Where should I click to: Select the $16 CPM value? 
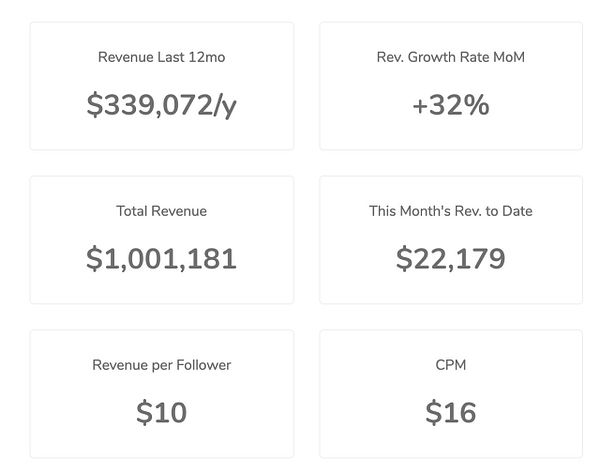[x=450, y=412]
